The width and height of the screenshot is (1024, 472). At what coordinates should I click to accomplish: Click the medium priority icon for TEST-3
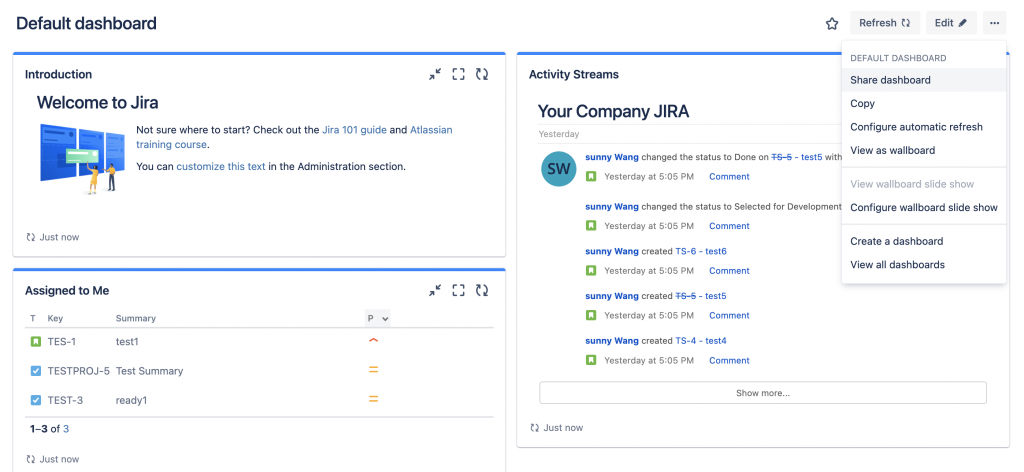[x=374, y=399]
